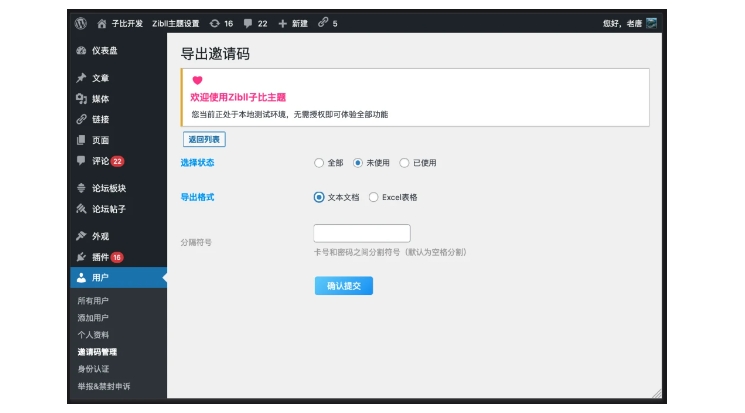Click the brush icon for 外观
This screenshot has width=745, height=413.
pyautogui.click(x=81, y=236)
